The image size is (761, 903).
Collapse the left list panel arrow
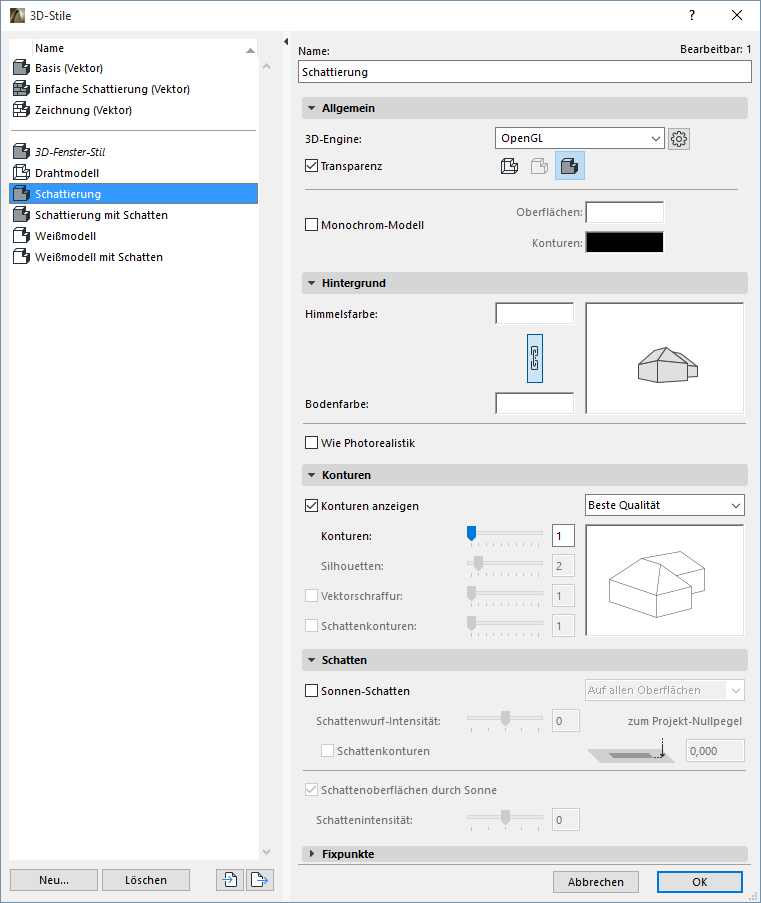coord(286,41)
